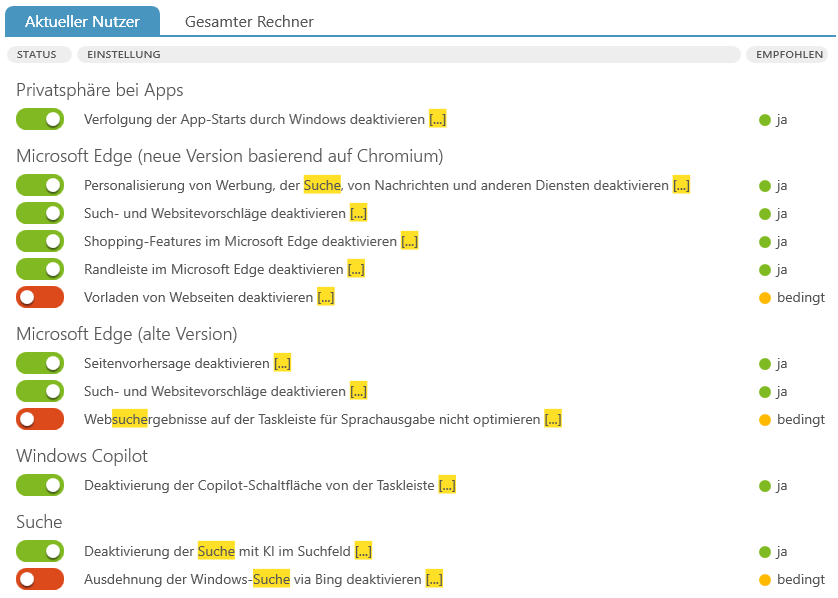
Task: Click Shopping-Features im Microsoft Edge deaktivieren text
Action: coord(240,241)
